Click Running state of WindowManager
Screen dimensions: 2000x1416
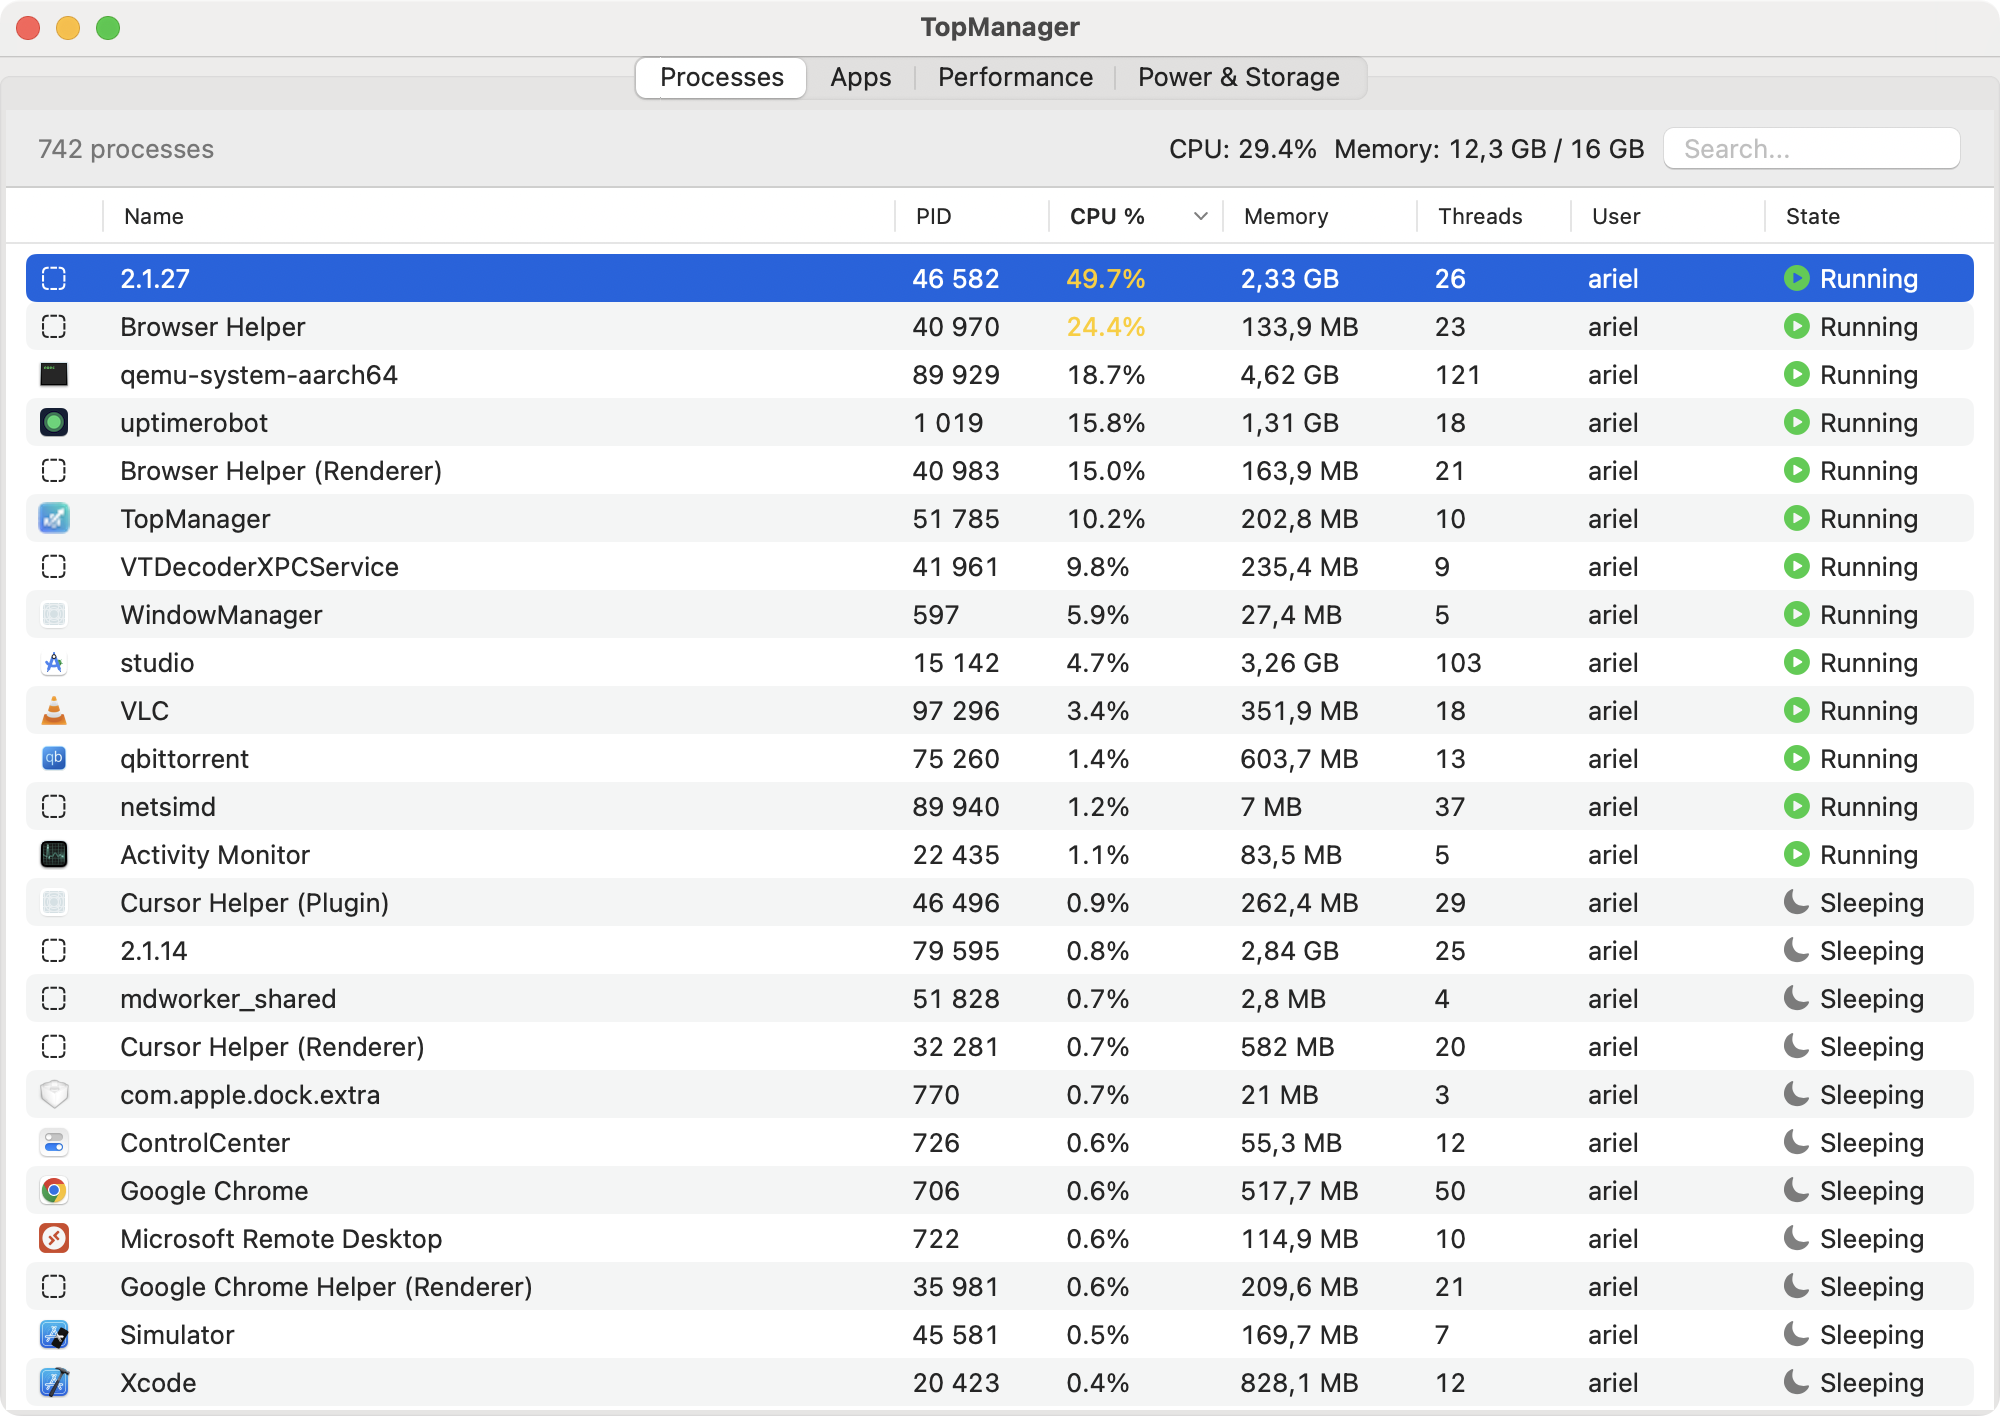coord(1867,615)
